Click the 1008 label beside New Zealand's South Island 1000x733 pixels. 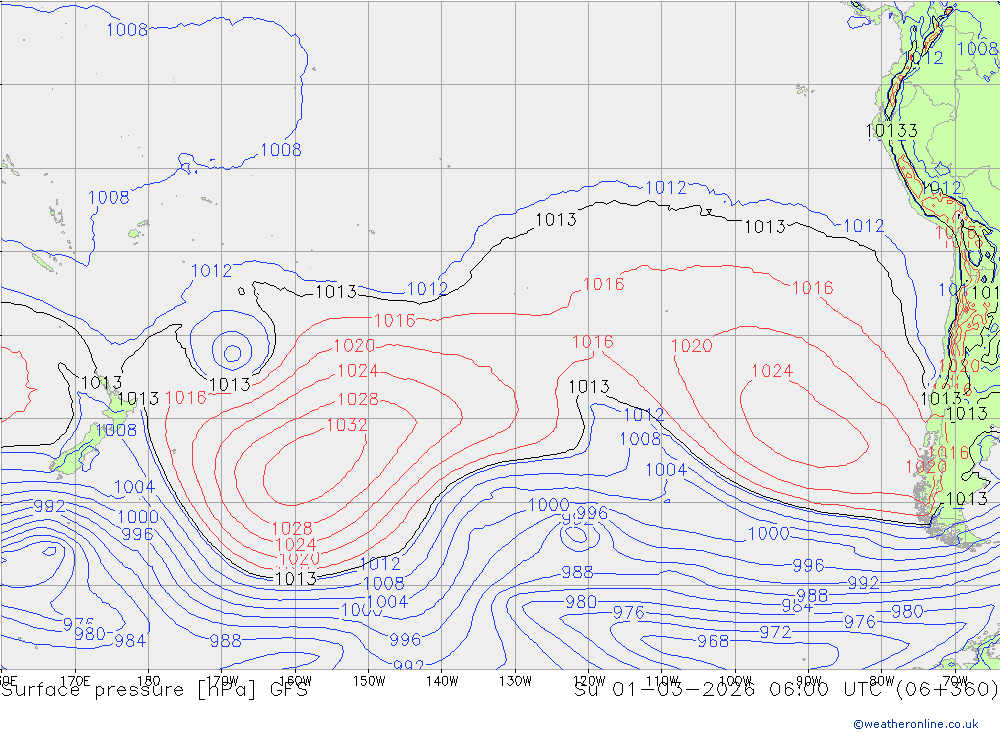click(x=116, y=430)
